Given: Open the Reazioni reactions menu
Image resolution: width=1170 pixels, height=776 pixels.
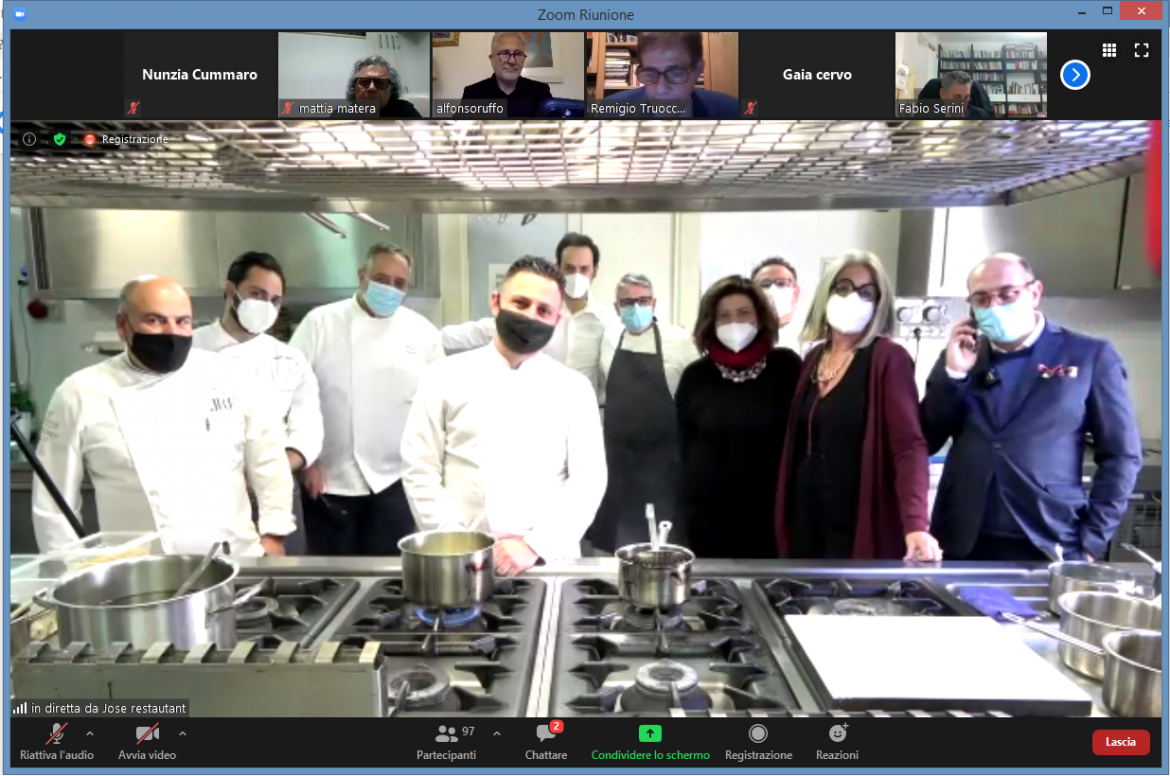Looking at the screenshot, I should 837,742.
